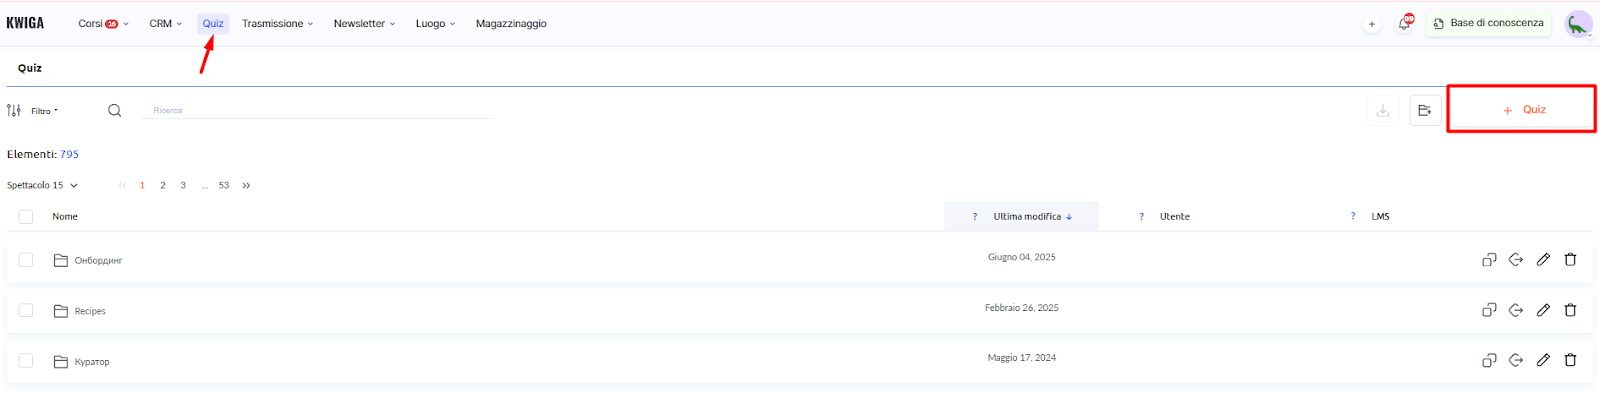Click the download icon in the toolbar

click(x=1383, y=110)
